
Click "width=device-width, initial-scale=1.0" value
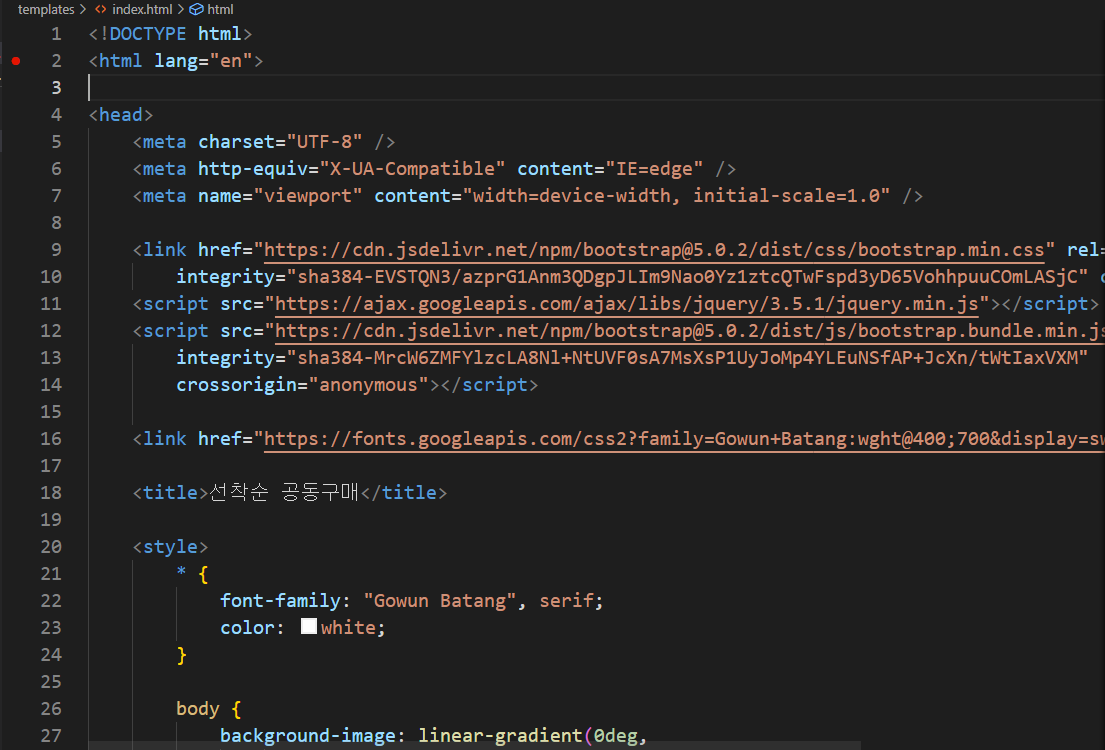677,196
